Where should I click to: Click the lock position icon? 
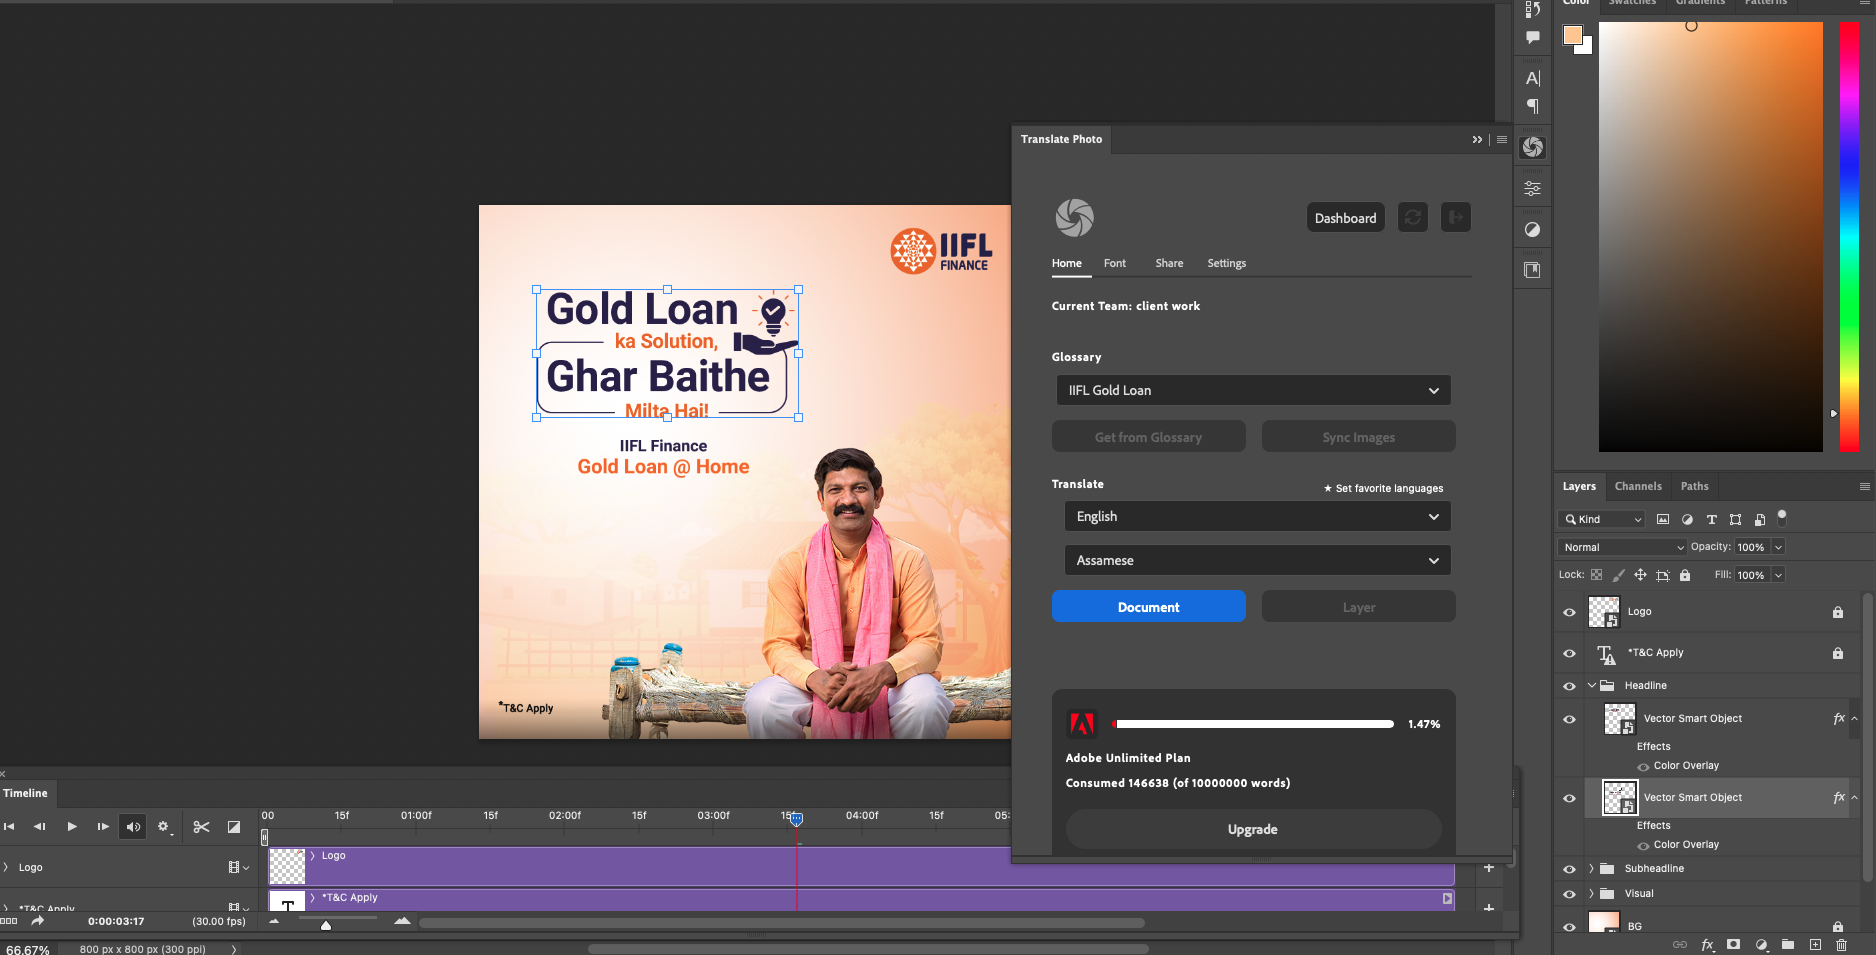[1640, 575]
